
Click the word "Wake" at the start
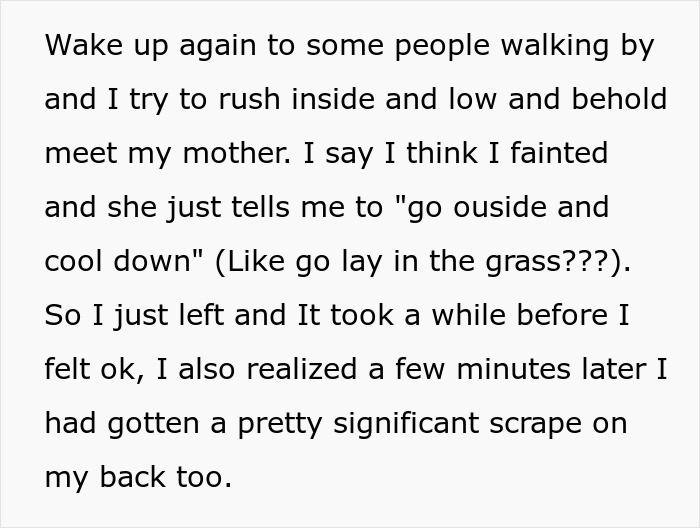click(x=83, y=45)
